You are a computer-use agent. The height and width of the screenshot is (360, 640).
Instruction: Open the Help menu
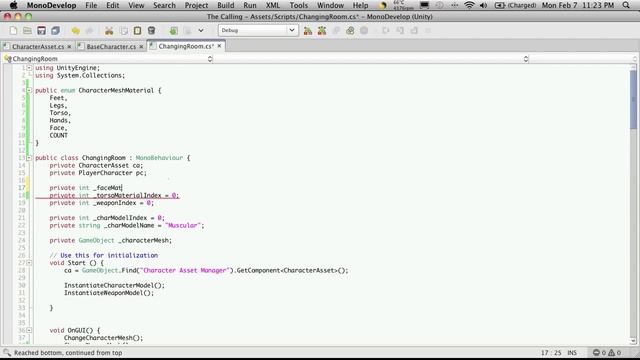(x=360, y=5)
